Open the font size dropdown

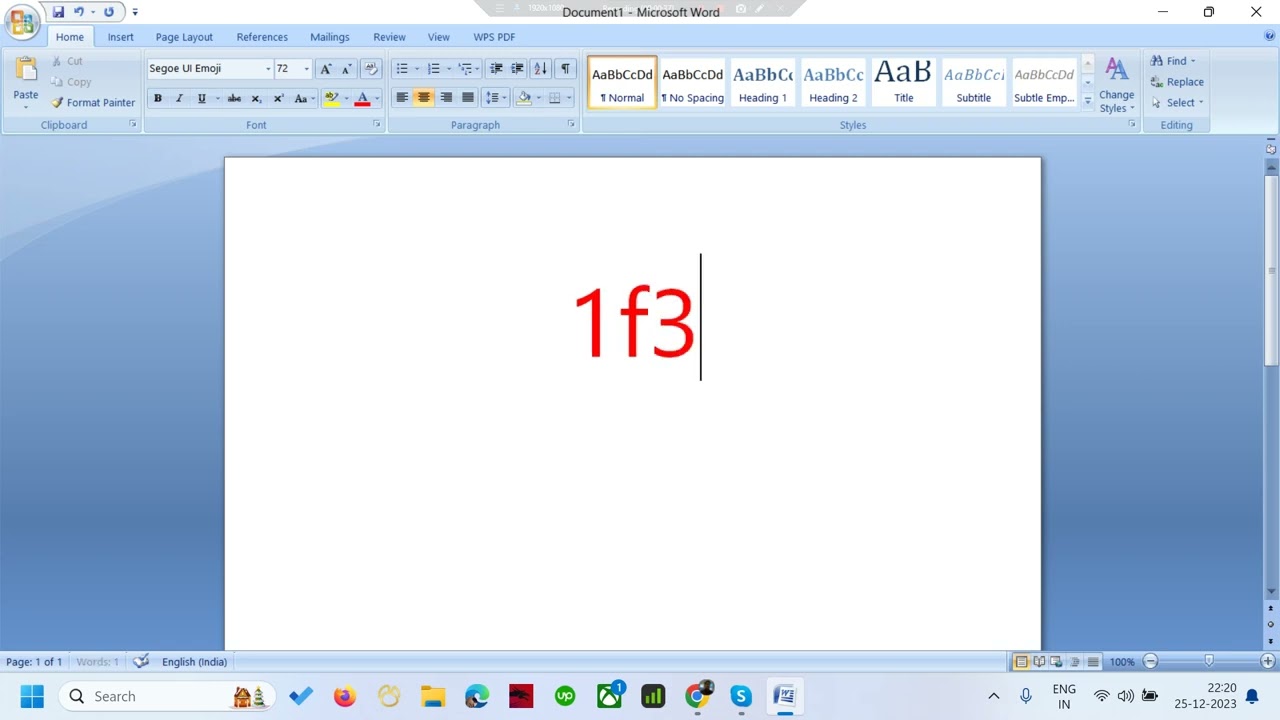coord(306,68)
